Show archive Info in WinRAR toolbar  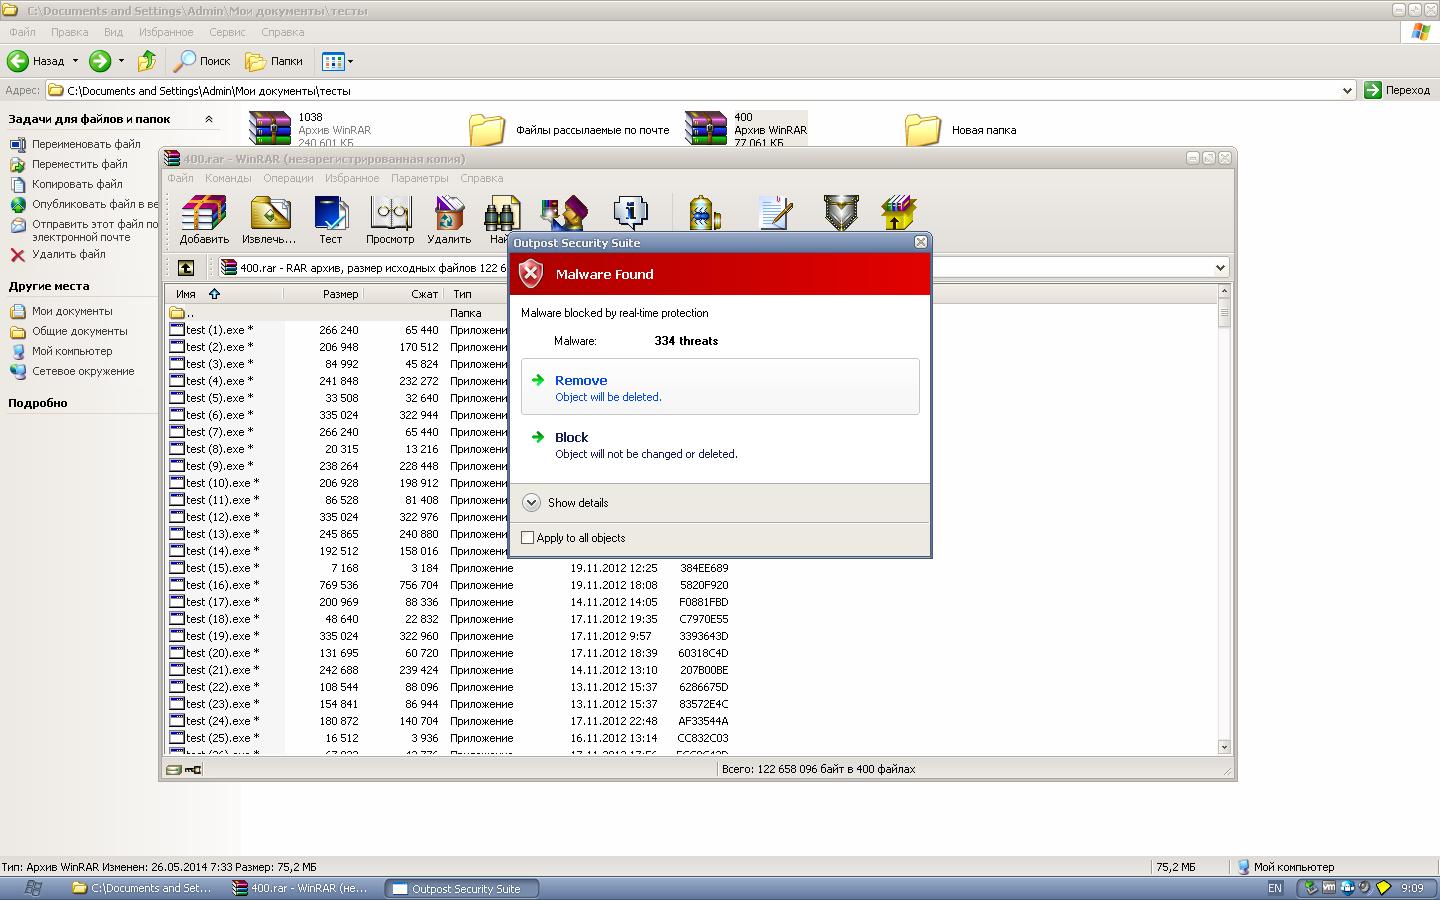(x=630, y=212)
